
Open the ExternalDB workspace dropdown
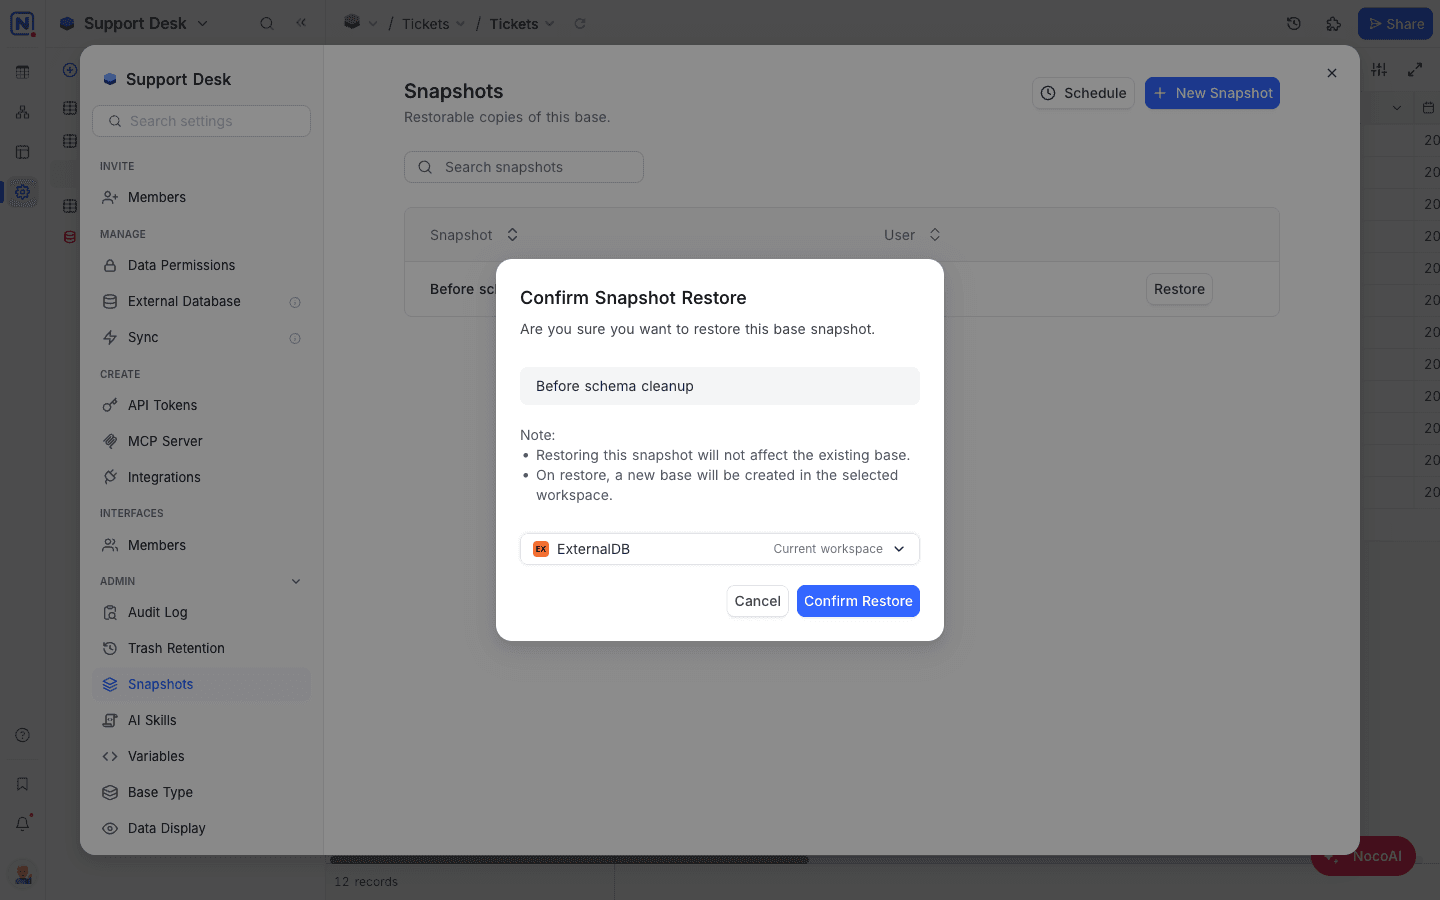[x=720, y=549]
